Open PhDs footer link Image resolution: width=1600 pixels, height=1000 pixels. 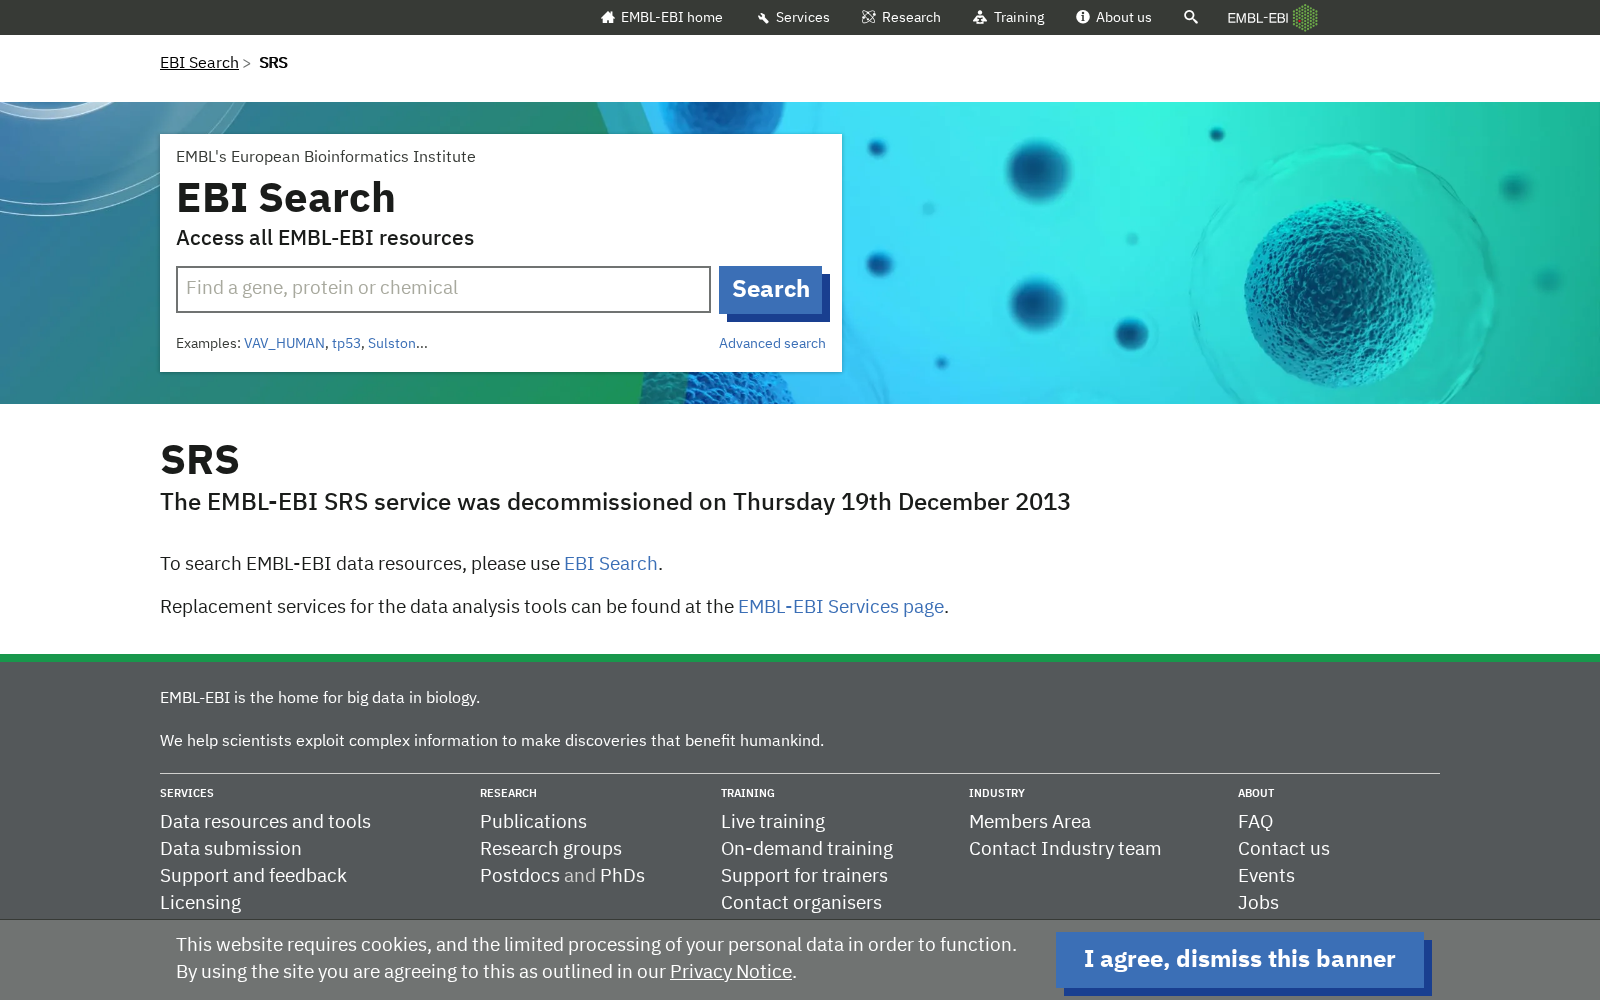tap(622, 876)
